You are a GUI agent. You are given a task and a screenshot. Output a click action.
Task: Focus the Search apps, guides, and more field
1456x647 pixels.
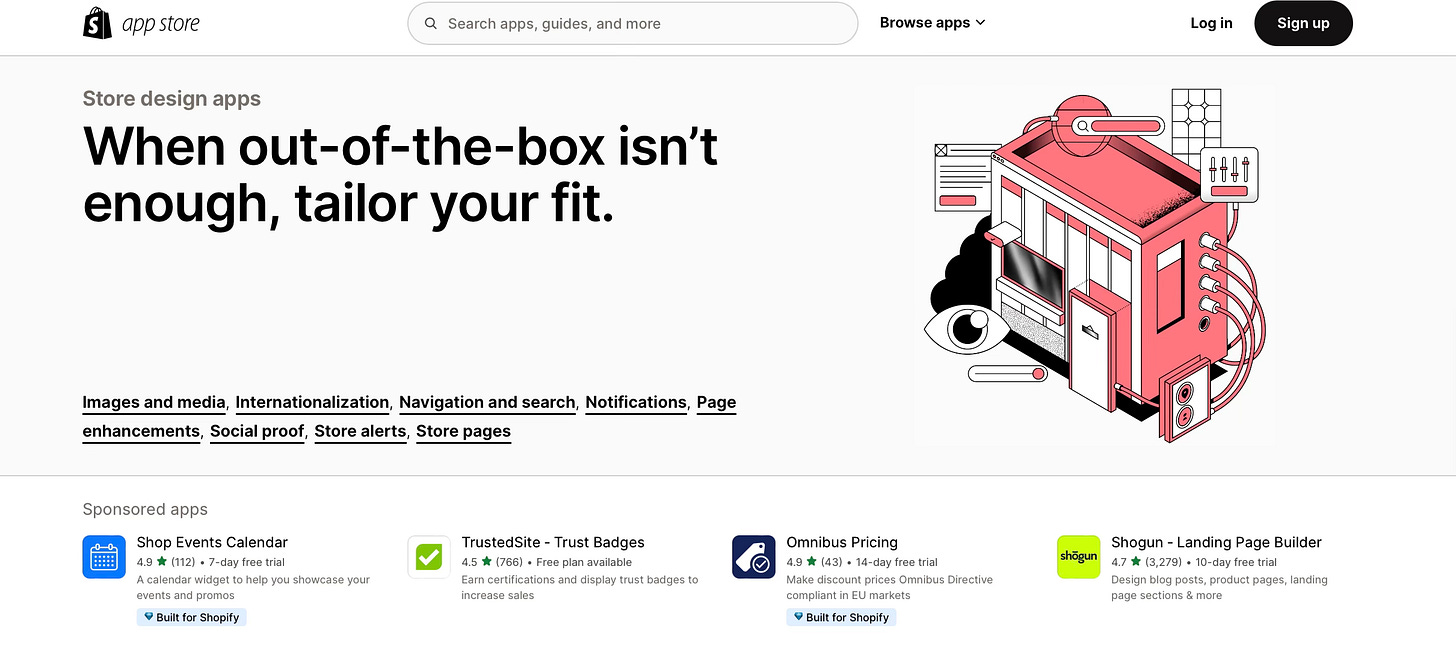(632, 23)
